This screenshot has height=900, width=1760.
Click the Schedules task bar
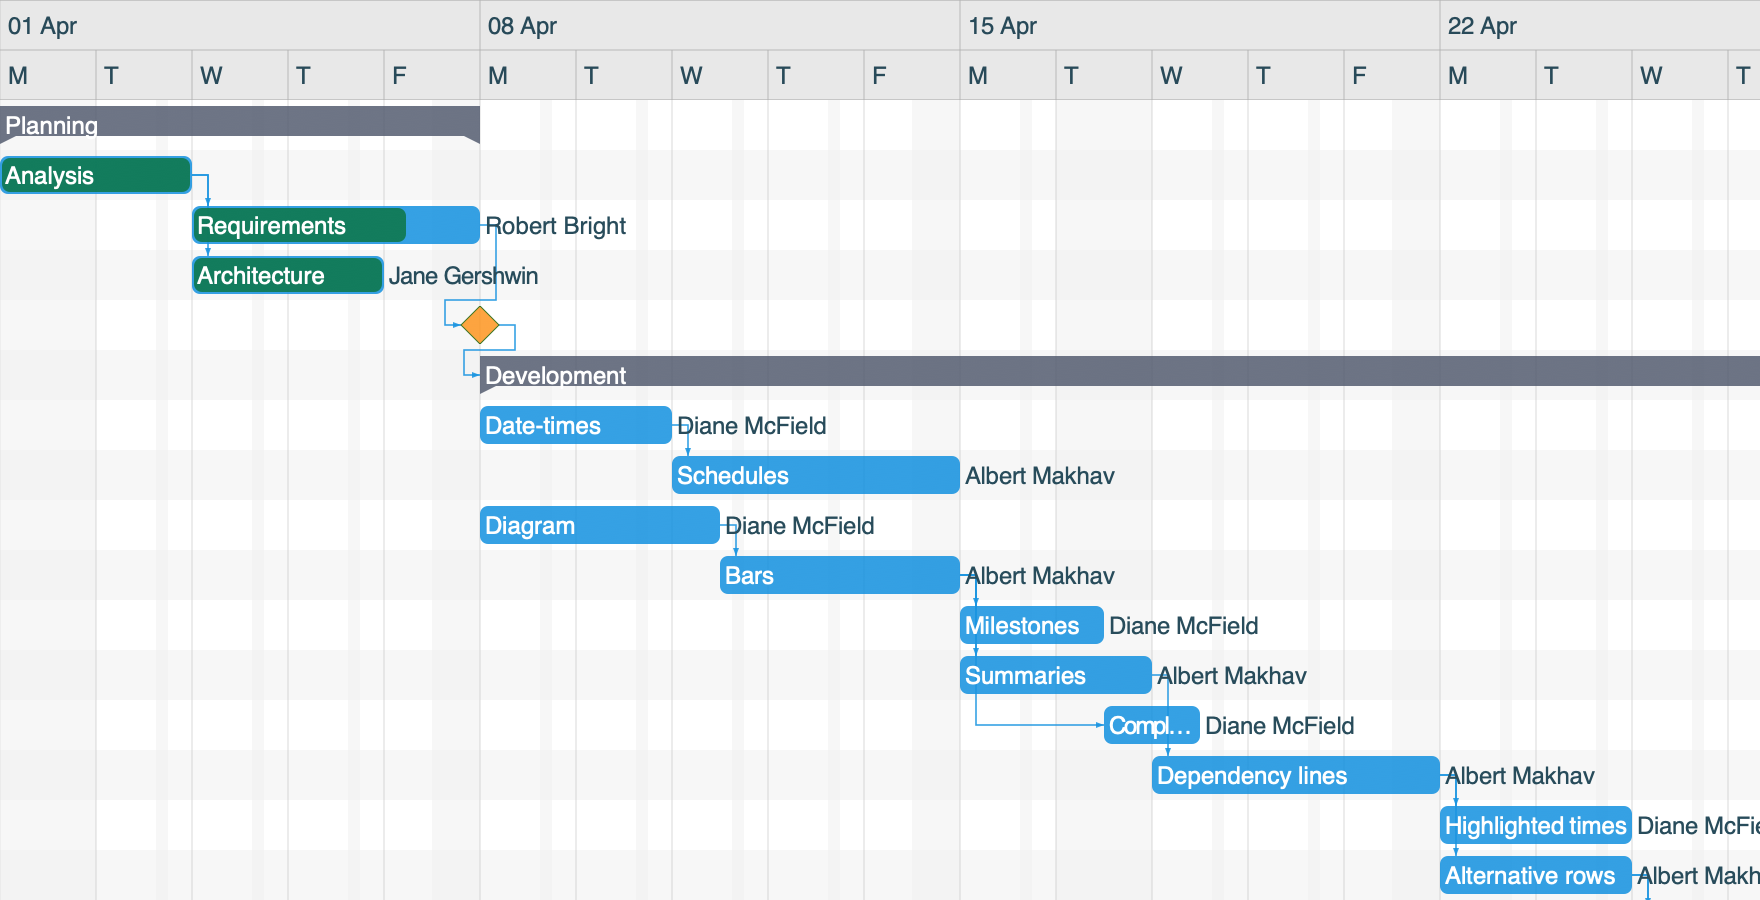[813, 475]
